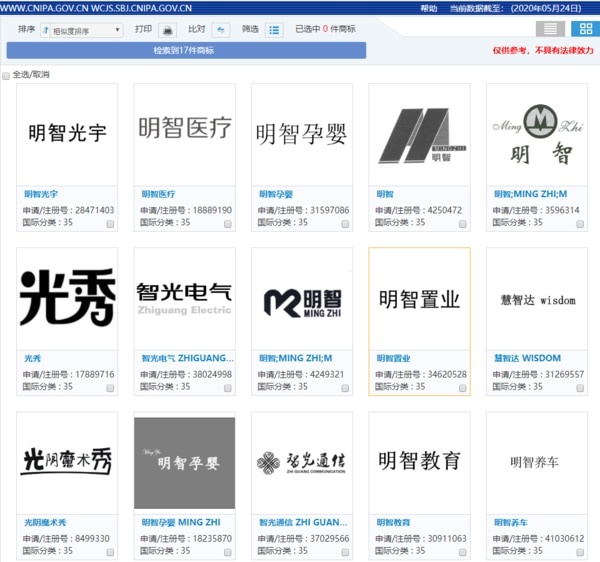Click the 排序 label
The height and width of the screenshot is (562, 600).
tap(26, 29)
